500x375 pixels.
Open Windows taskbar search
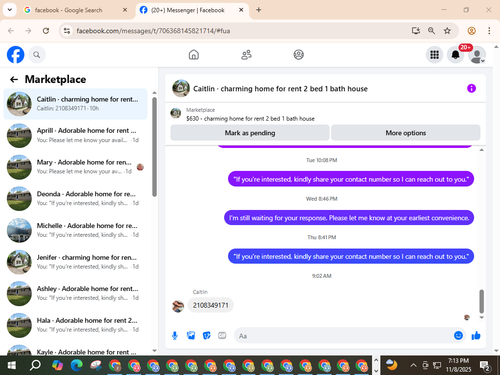pos(35,365)
